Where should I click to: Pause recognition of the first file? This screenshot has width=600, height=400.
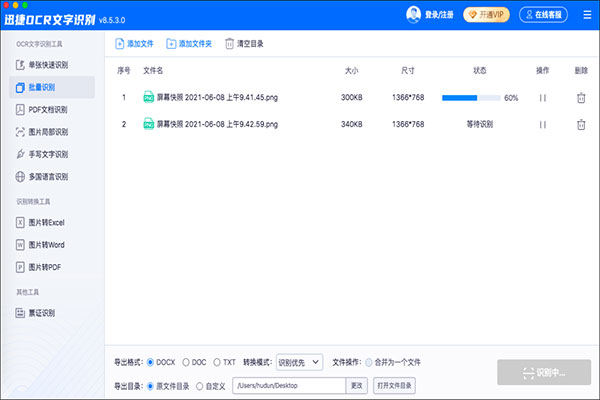(x=543, y=98)
